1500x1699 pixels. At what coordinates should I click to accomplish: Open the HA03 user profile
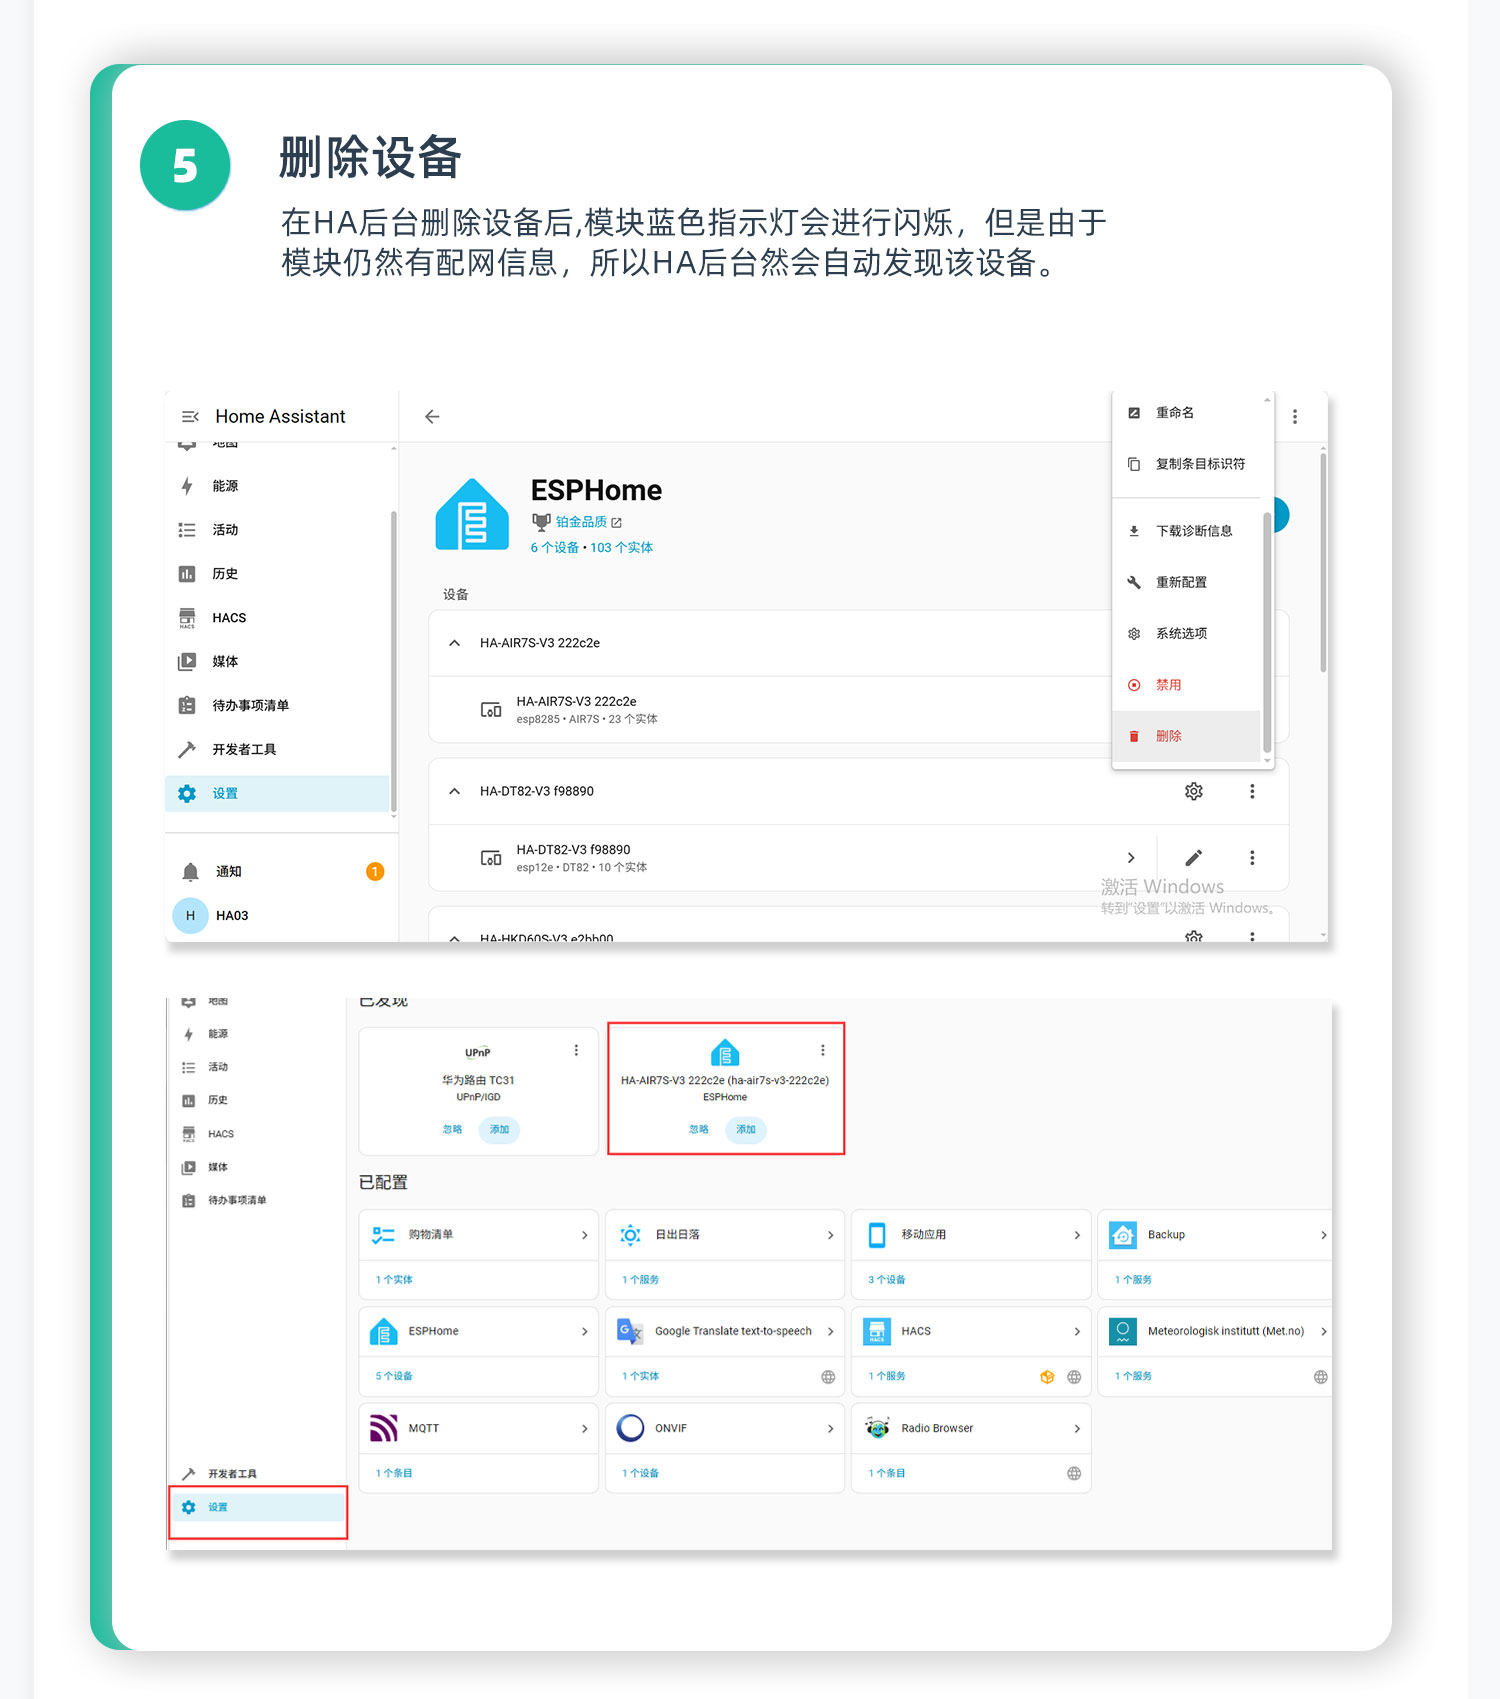[278, 916]
